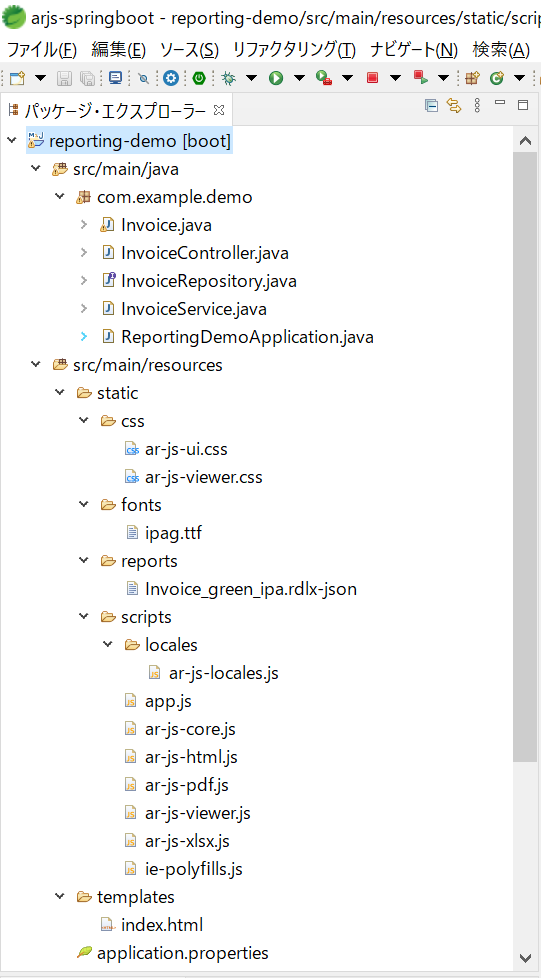
Task: Select the app.js file
Action: [168, 701]
